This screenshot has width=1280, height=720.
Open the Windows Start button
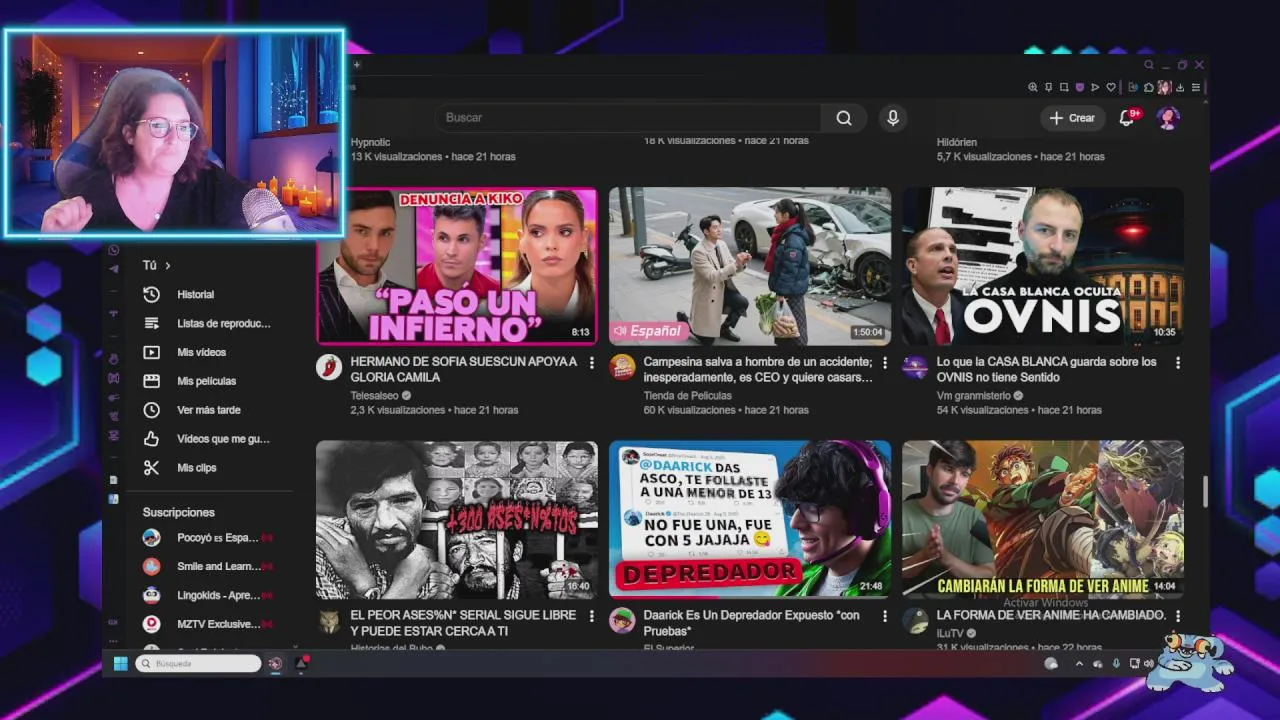pos(120,663)
